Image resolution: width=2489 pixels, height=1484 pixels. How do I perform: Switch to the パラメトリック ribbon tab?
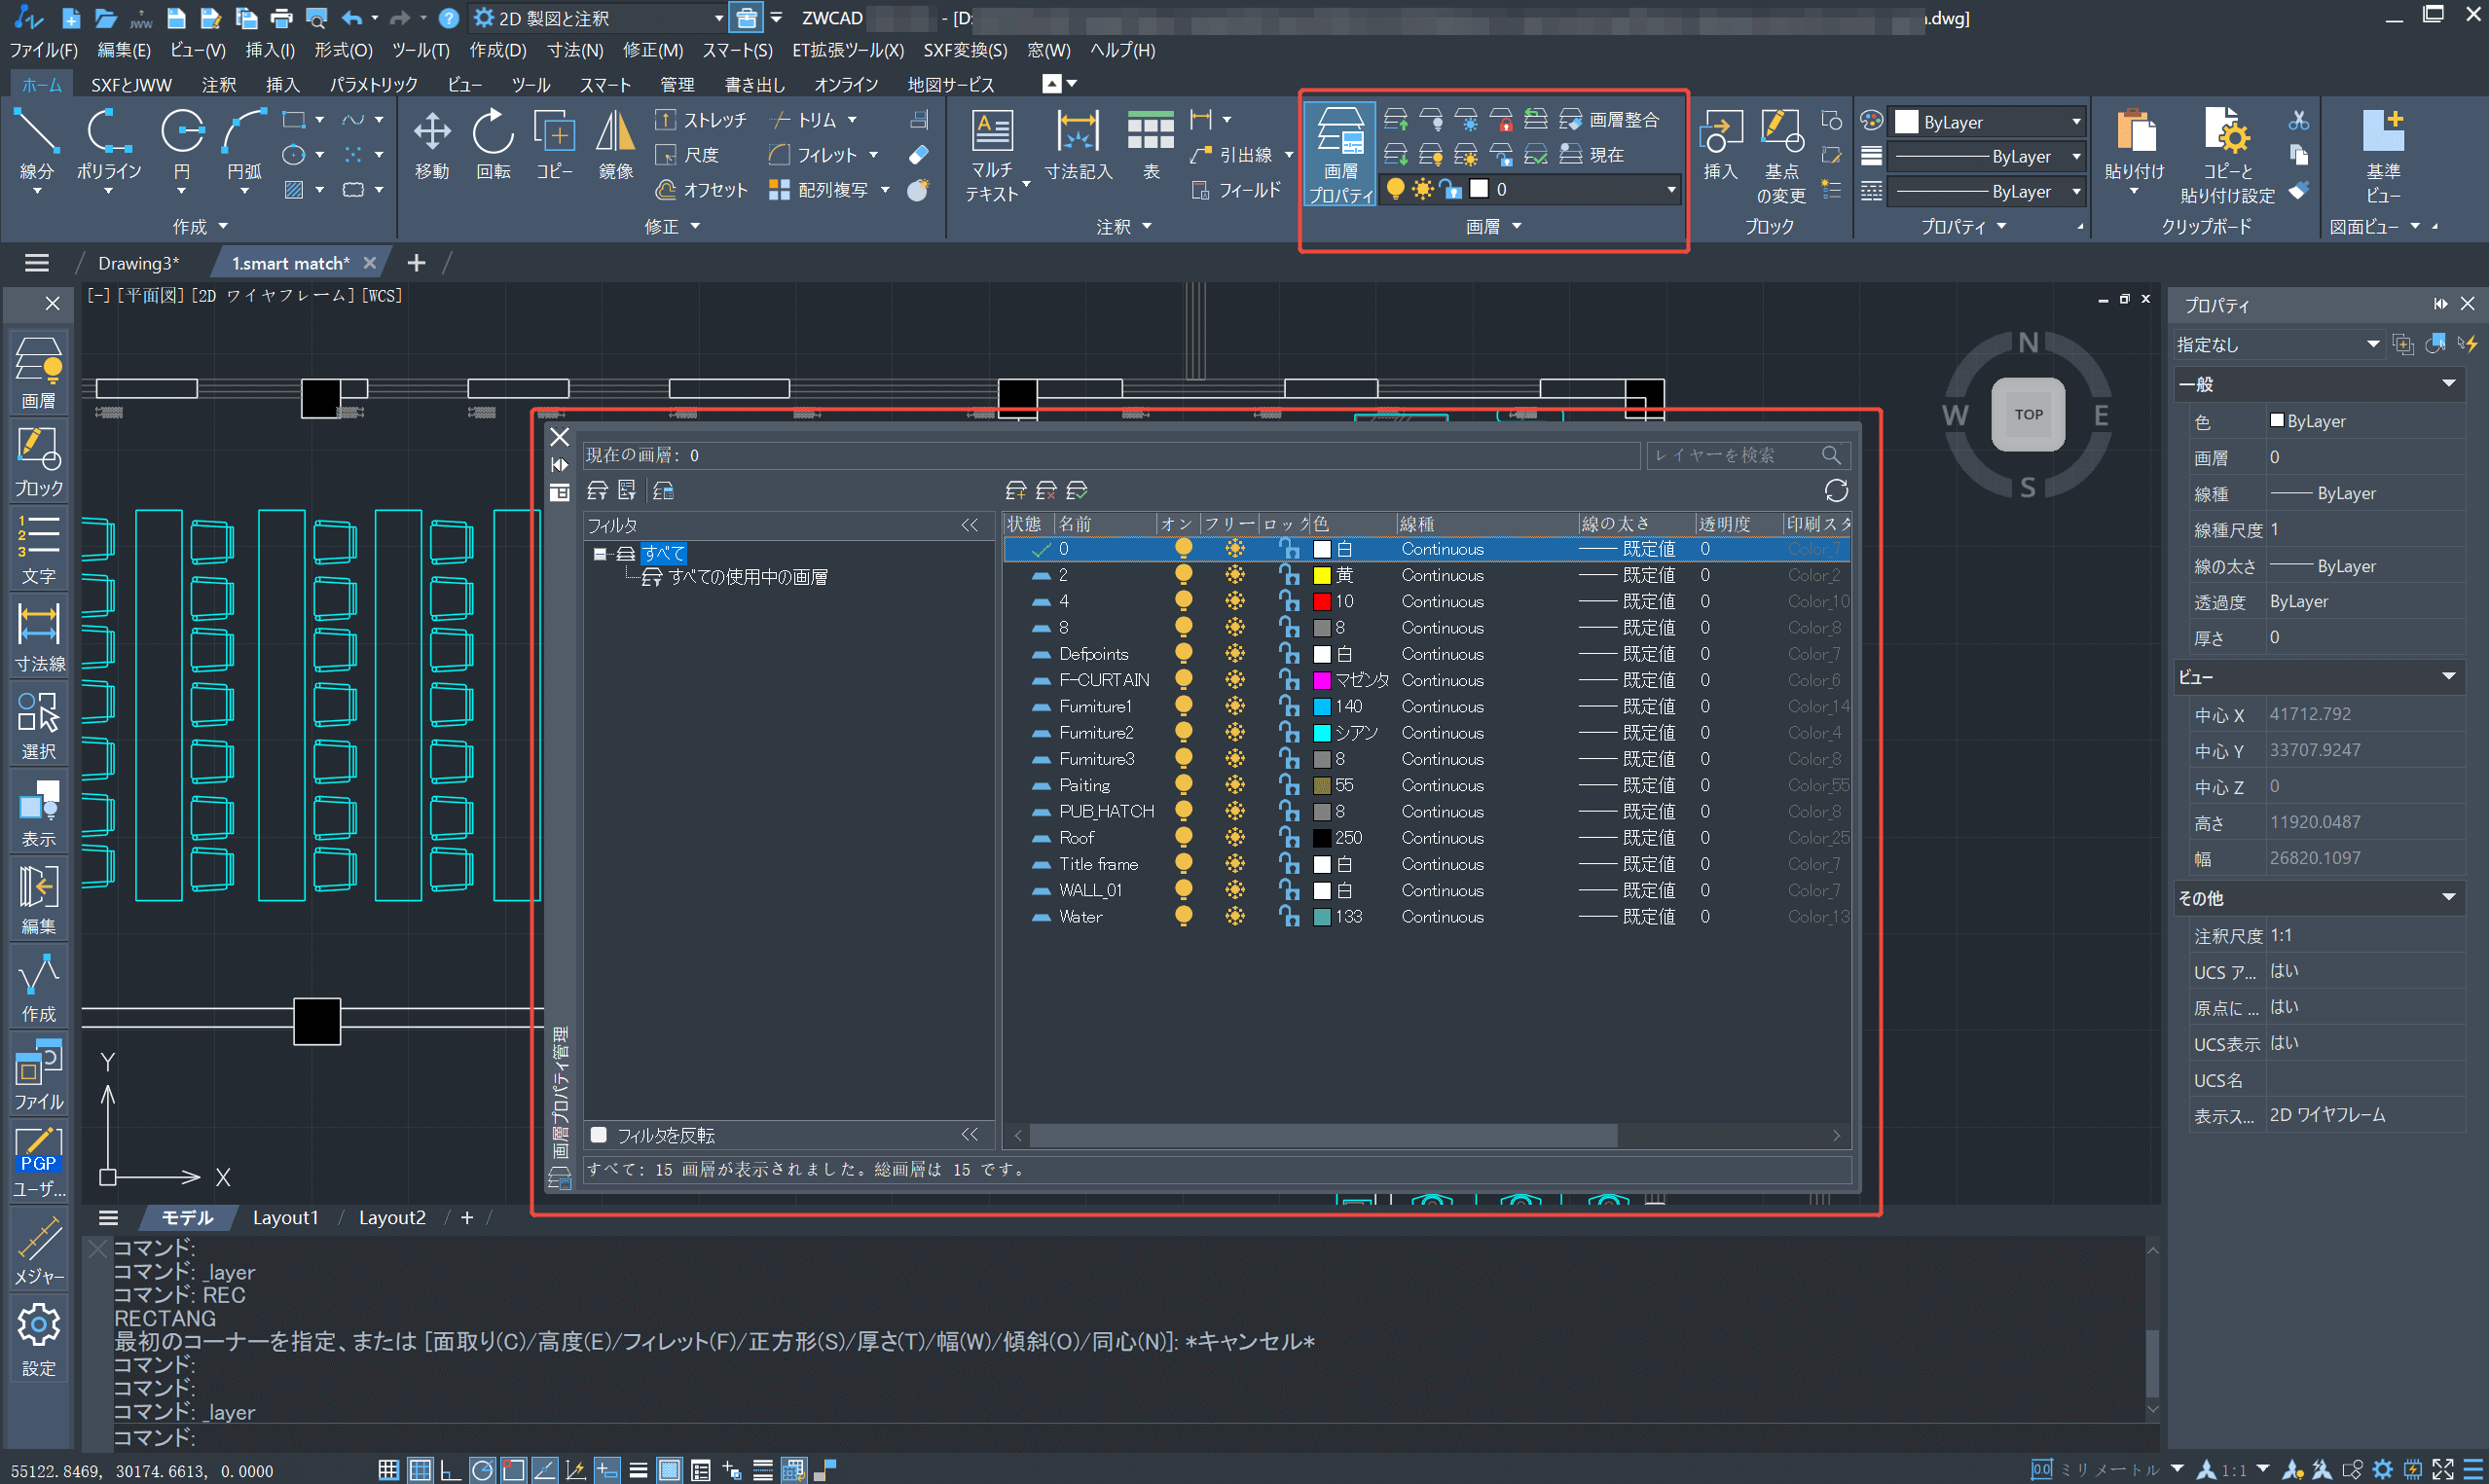point(373,85)
